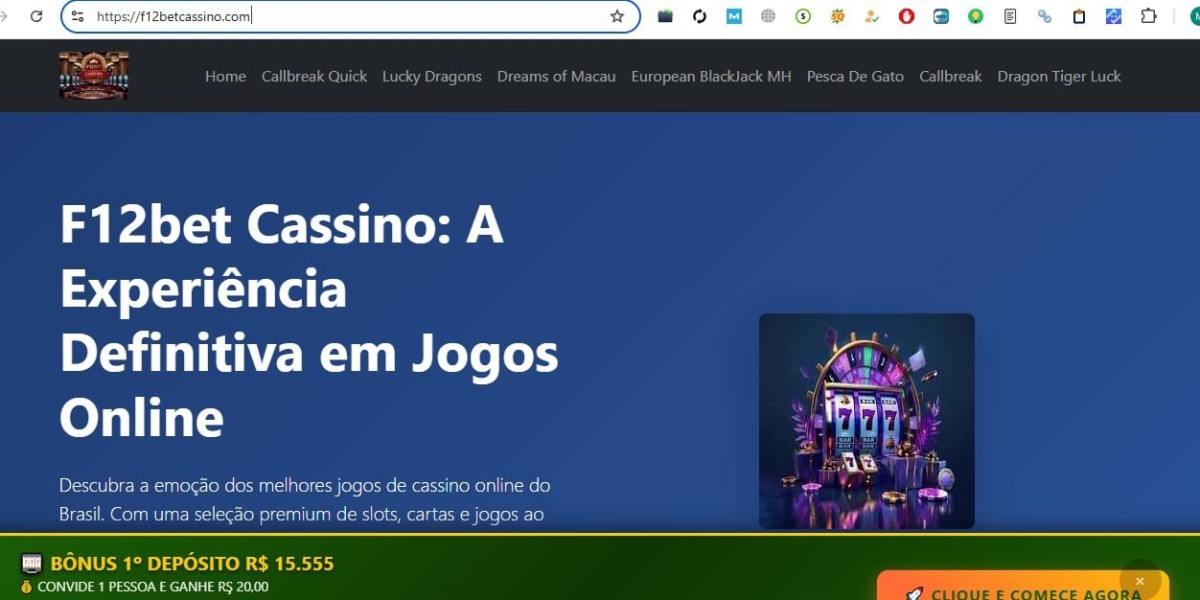Screen dimensions: 1200x600
Task: Click the blue M extension icon
Action: (734, 16)
